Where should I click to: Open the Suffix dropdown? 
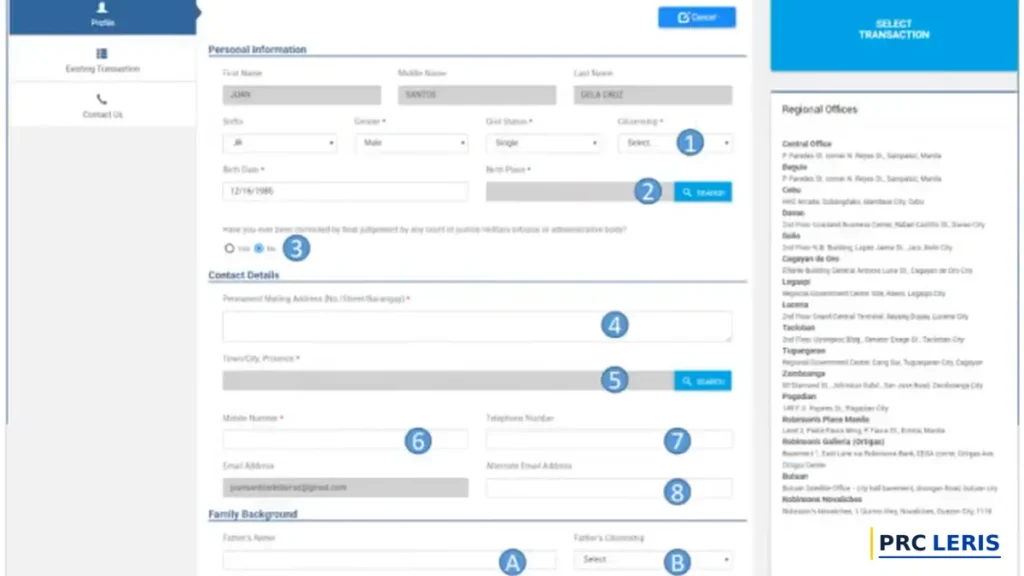(x=280, y=143)
